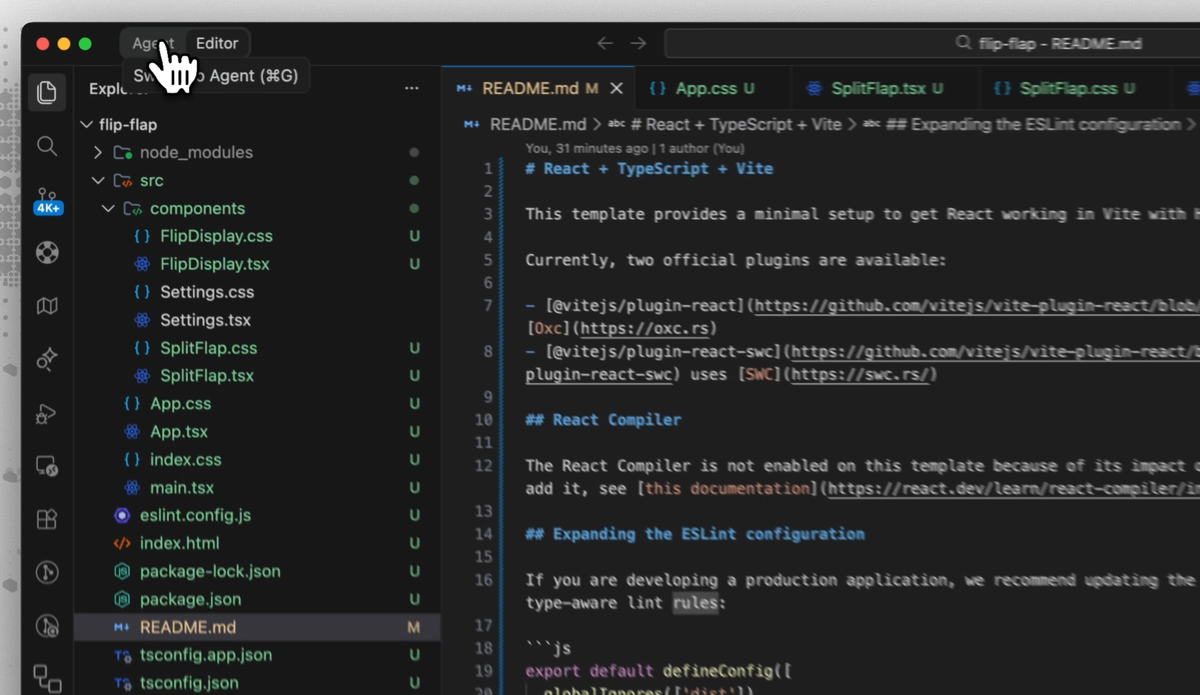Expand the node_modules folder
The width and height of the screenshot is (1200, 695).
97,153
